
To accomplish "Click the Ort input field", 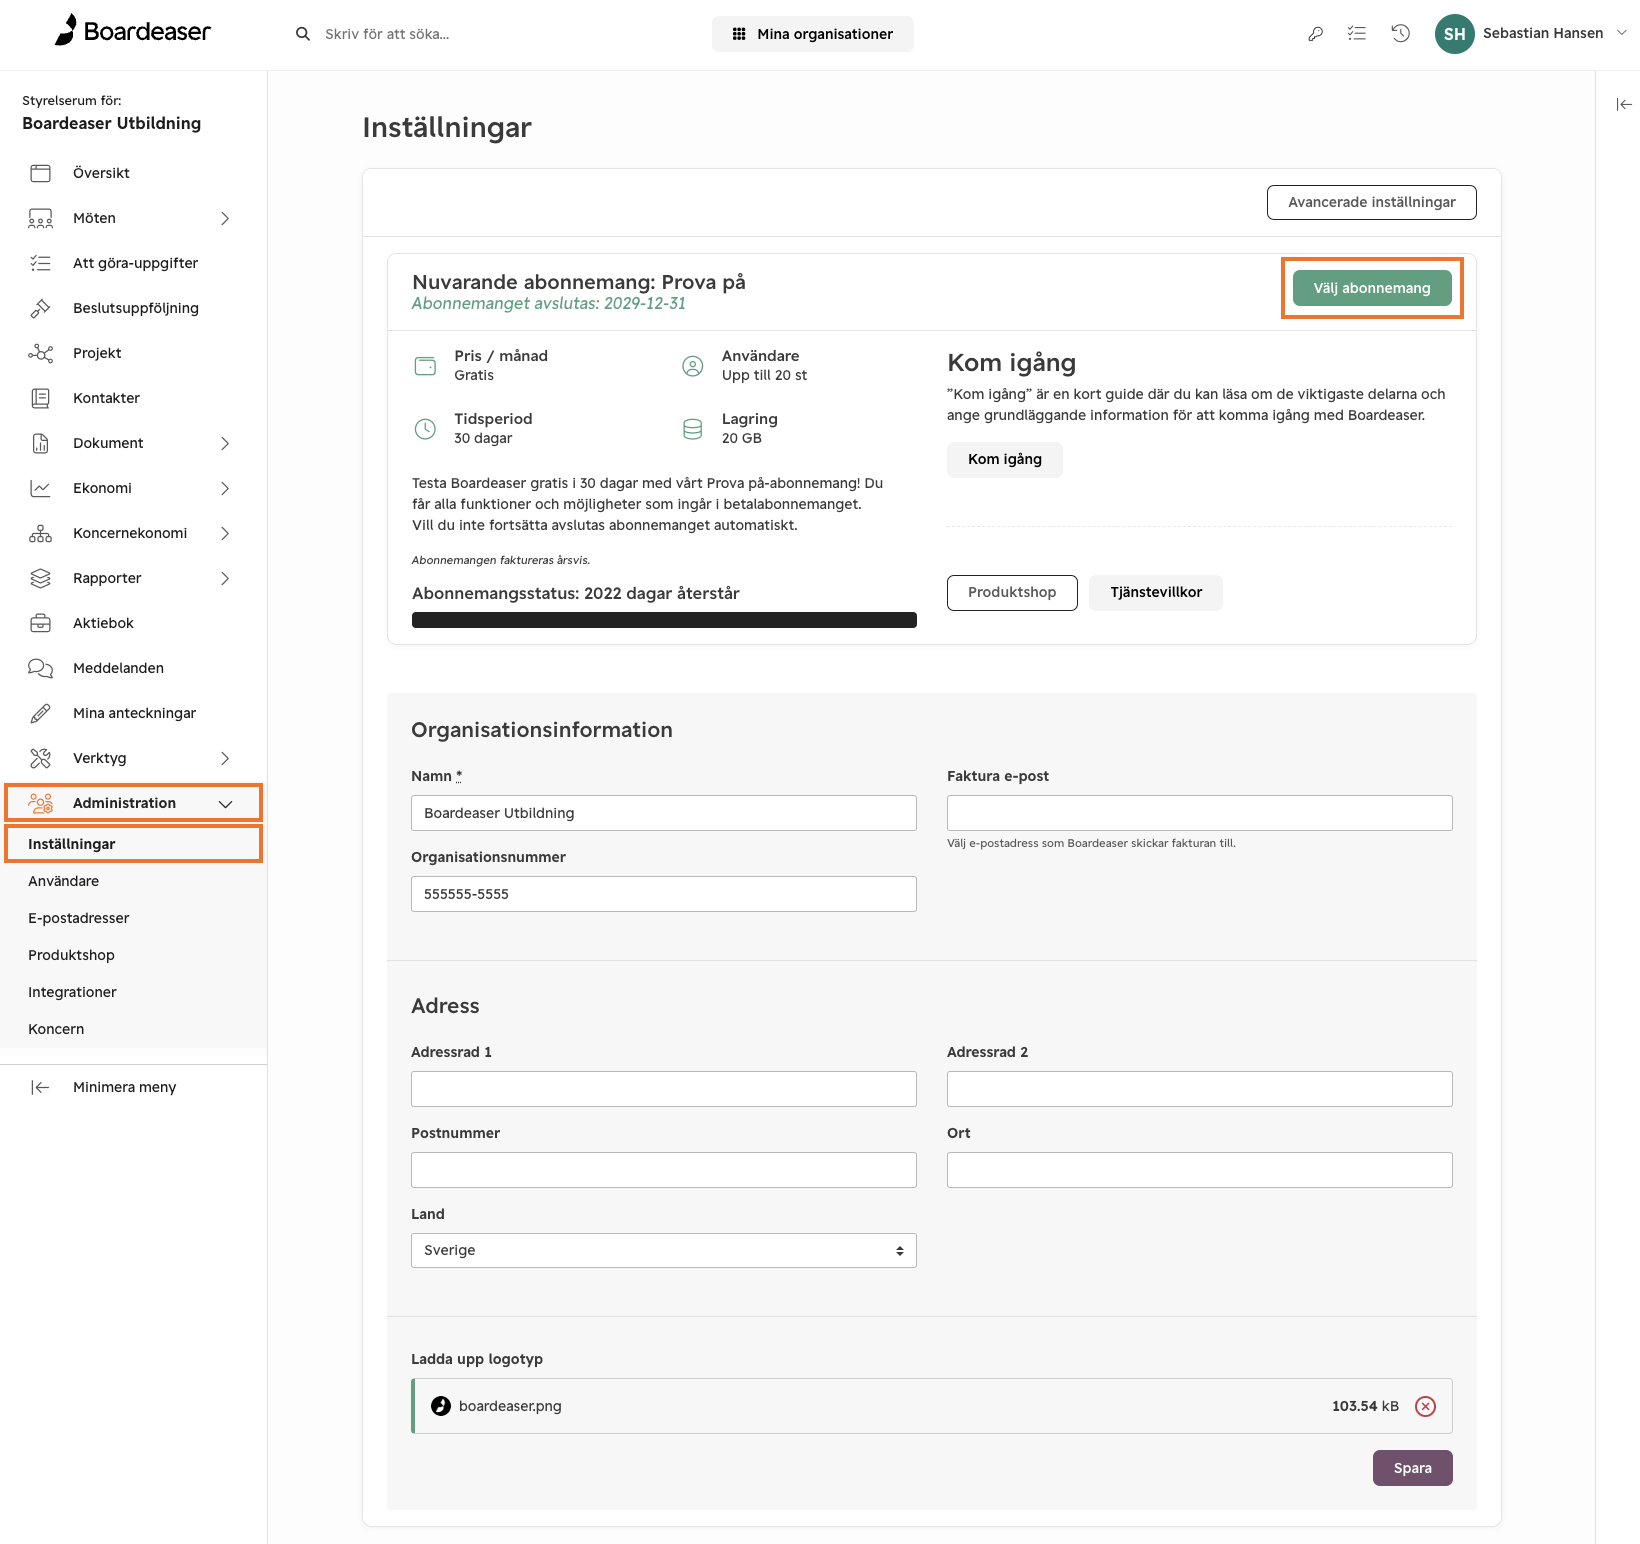I will click(x=1200, y=1170).
